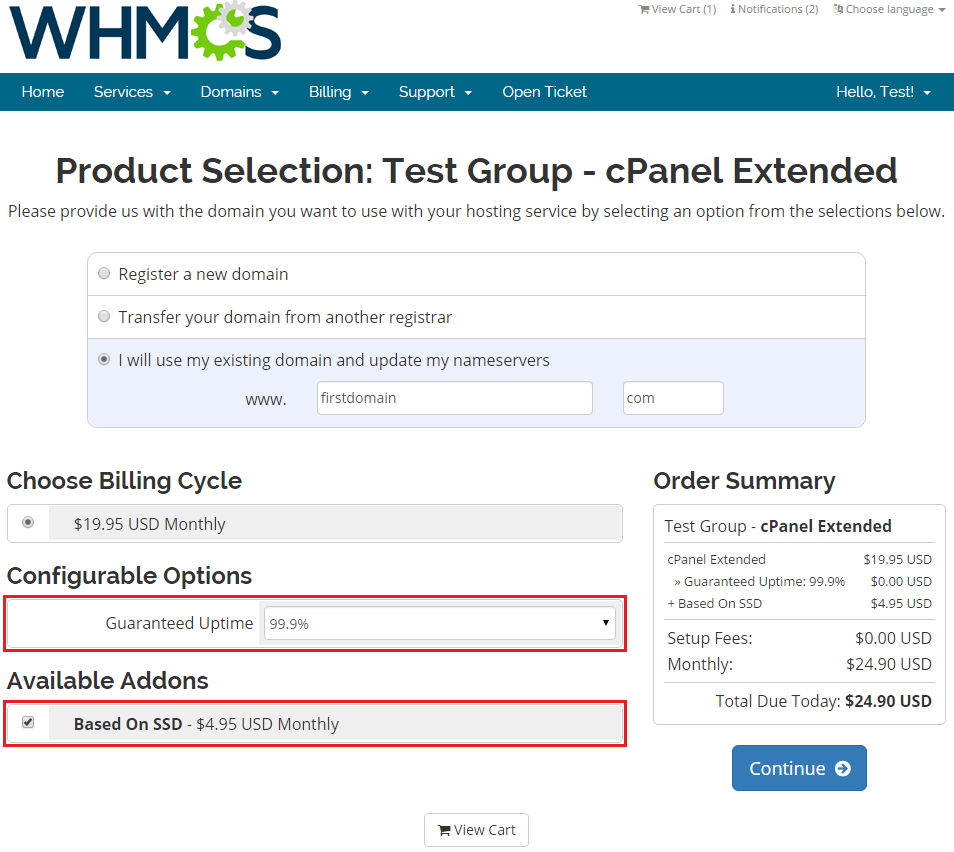Select Register a new domain radio button
Viewport: 954px width, 852px height.
tap(104, 273)
